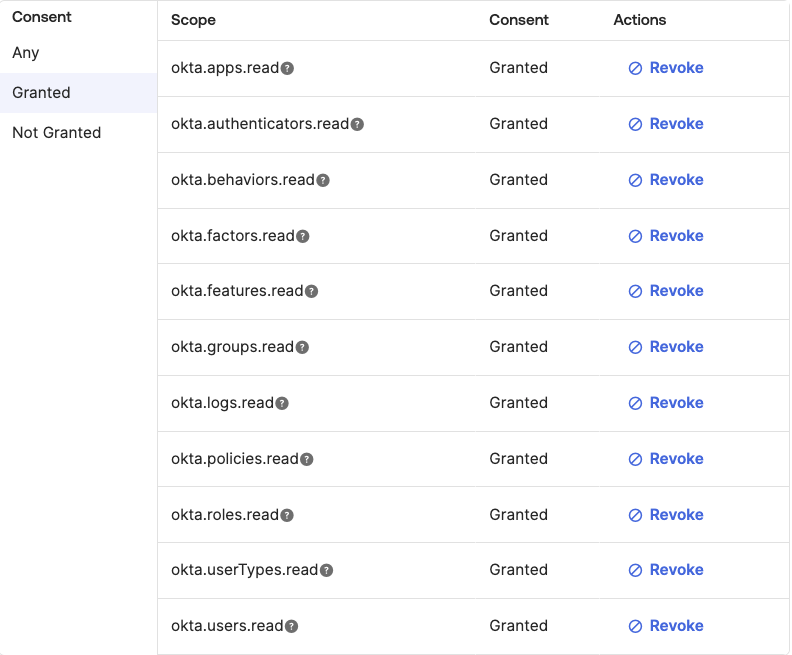792x655 pixels.
Task: Revoke consent for okta.behaviors.read
Action: 666,180
